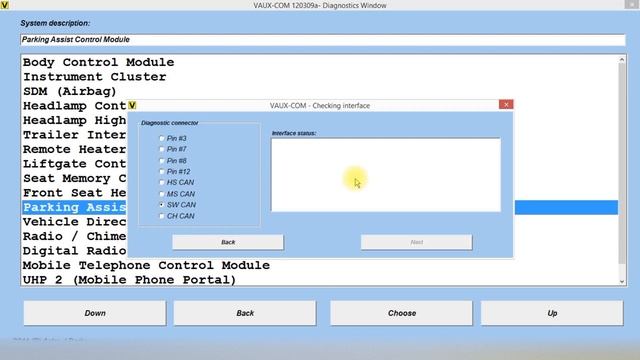Image resolution: width=640 pixels, height=360 pixels.
Task: Select the Radio / Chime list entry
Action: [x=75, y=236]
